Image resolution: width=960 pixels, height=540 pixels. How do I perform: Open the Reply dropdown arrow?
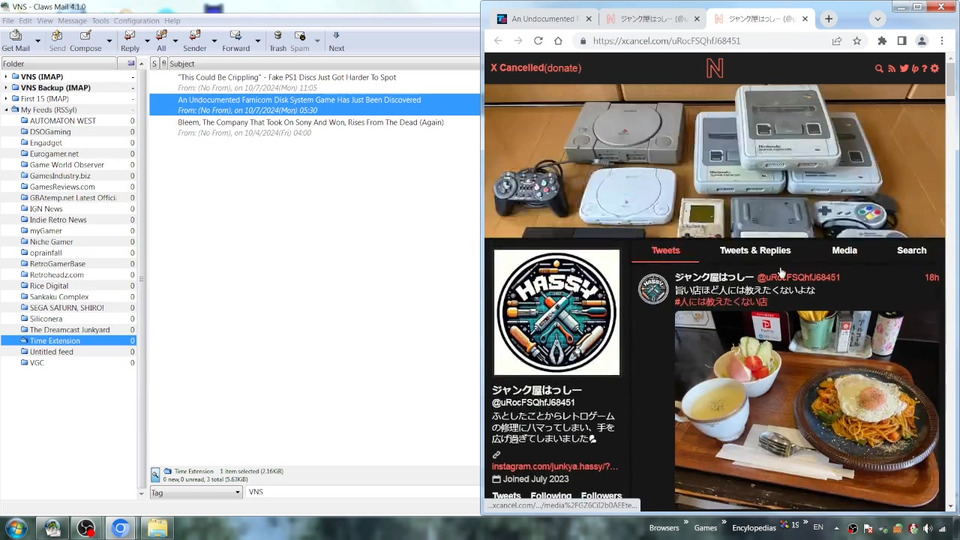point(147,41)
